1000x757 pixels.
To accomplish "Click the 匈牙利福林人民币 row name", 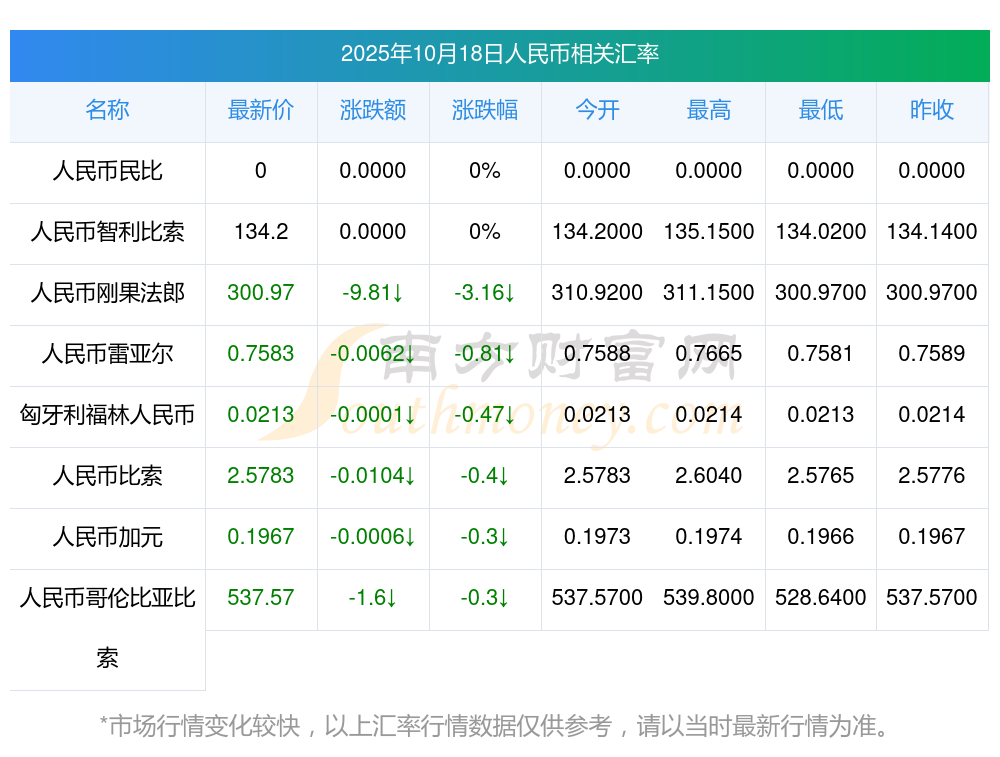I will [x=107, y=415].
